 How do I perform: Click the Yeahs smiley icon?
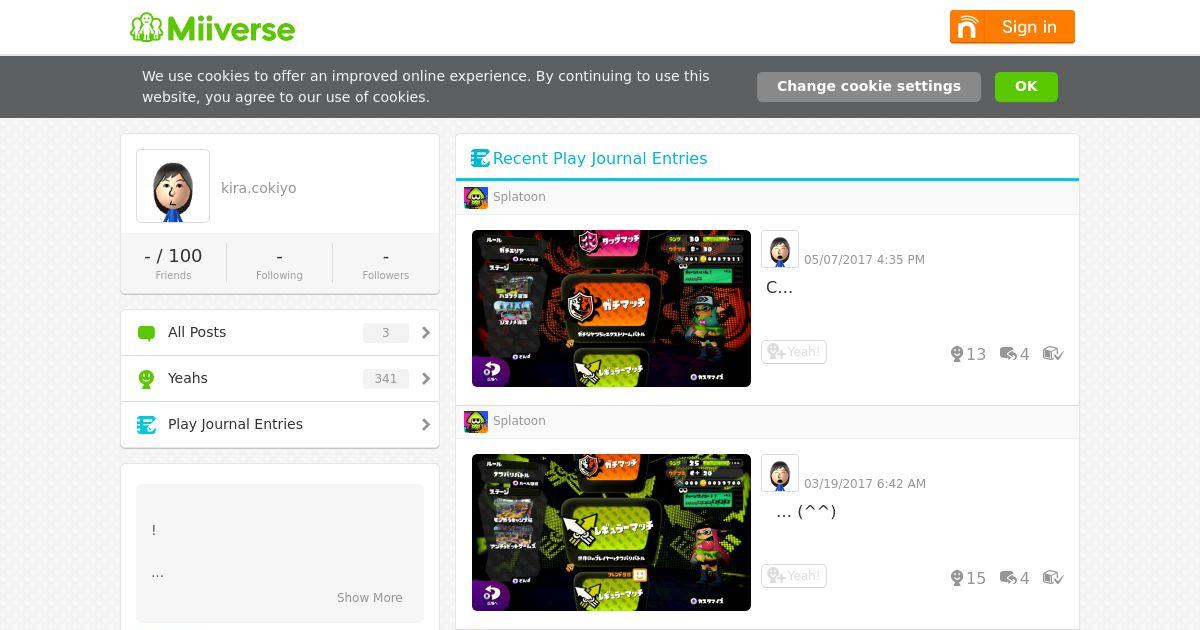[146, 379]
